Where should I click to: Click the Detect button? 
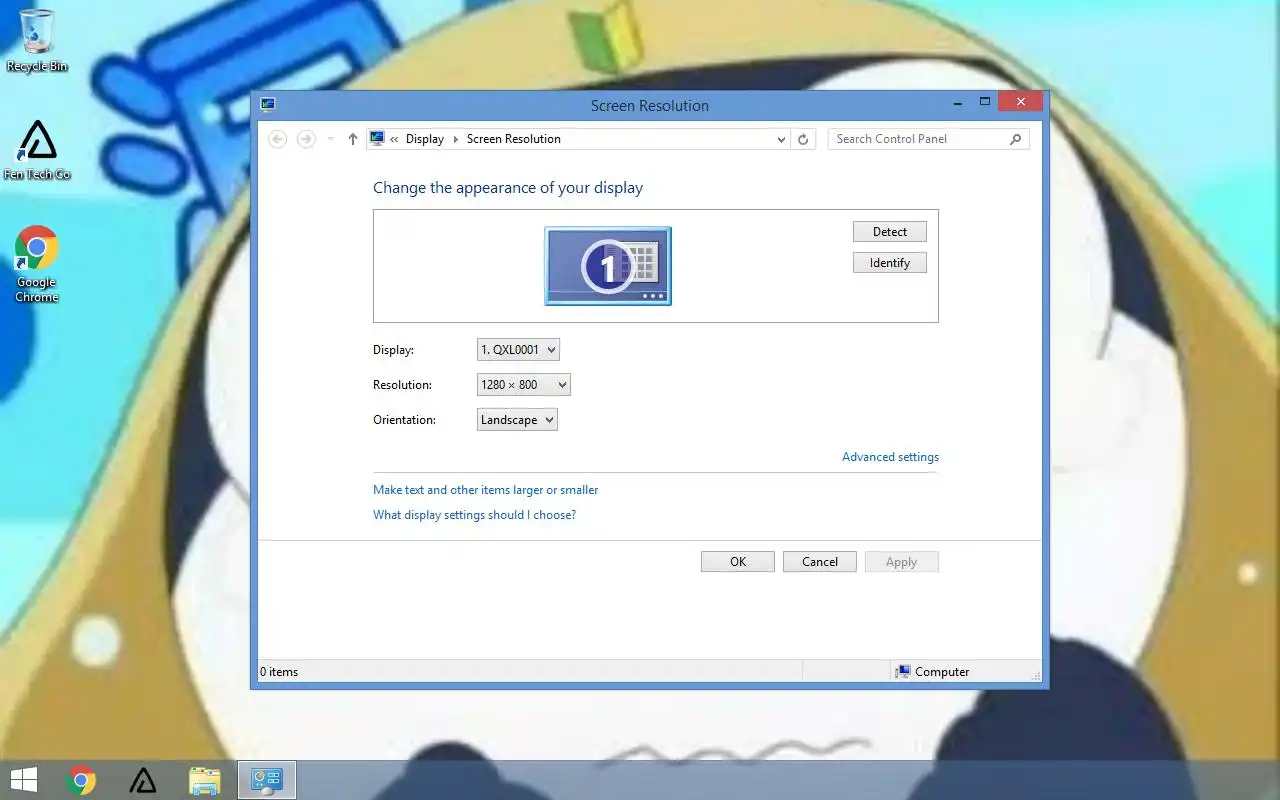890,232
